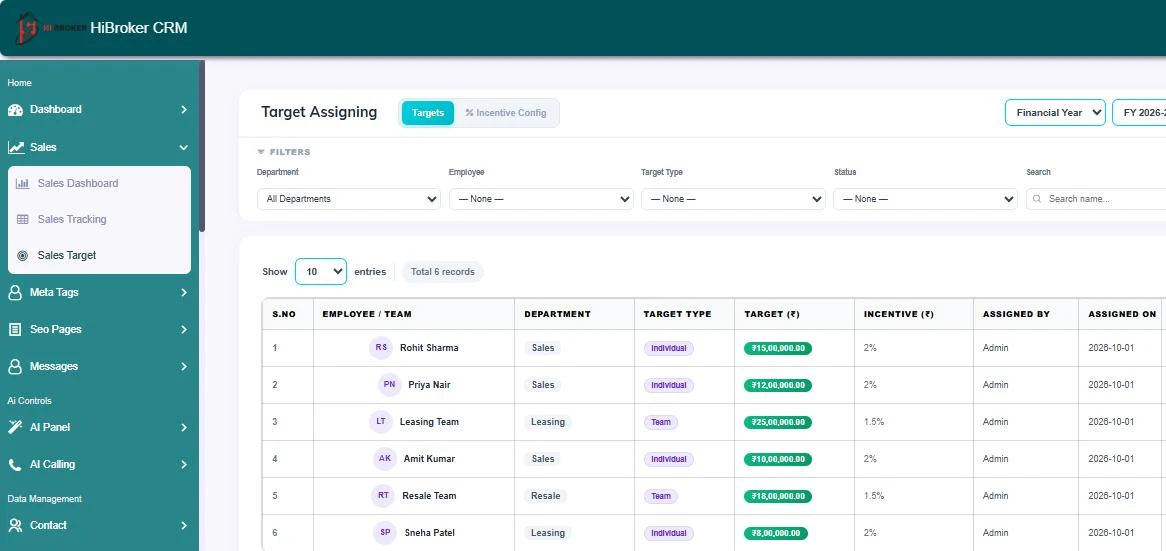Click the Meta Tags person icon
Screen dimensions: 1166x551
[15, 292]
